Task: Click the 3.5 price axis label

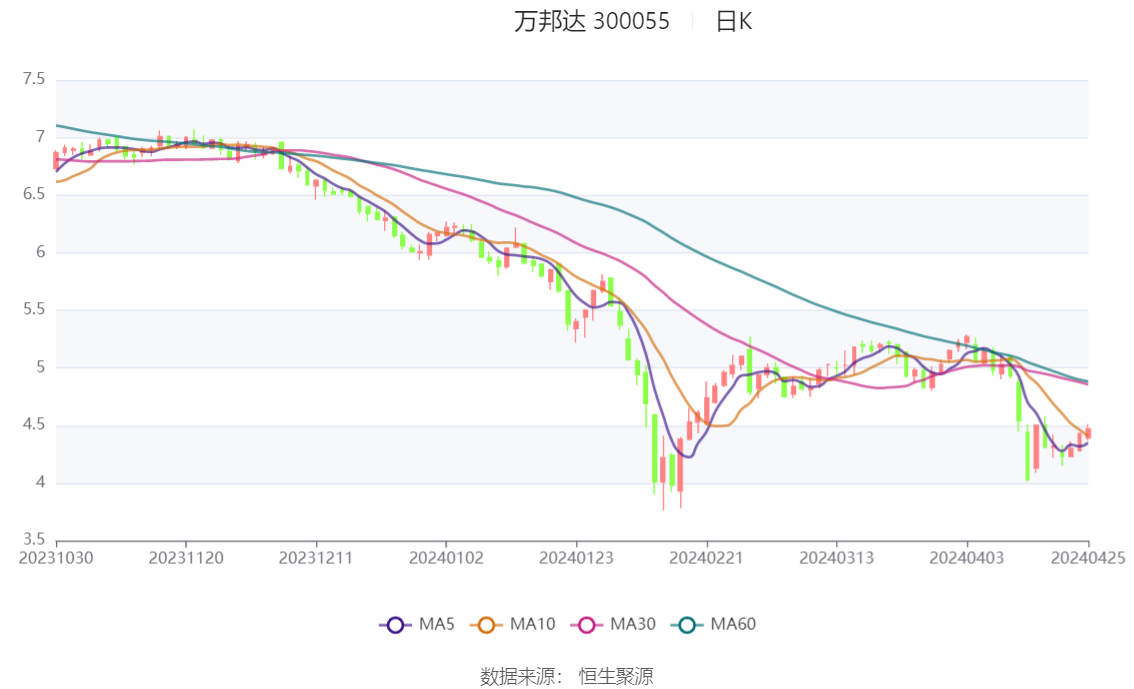Action: click(34, 539)
